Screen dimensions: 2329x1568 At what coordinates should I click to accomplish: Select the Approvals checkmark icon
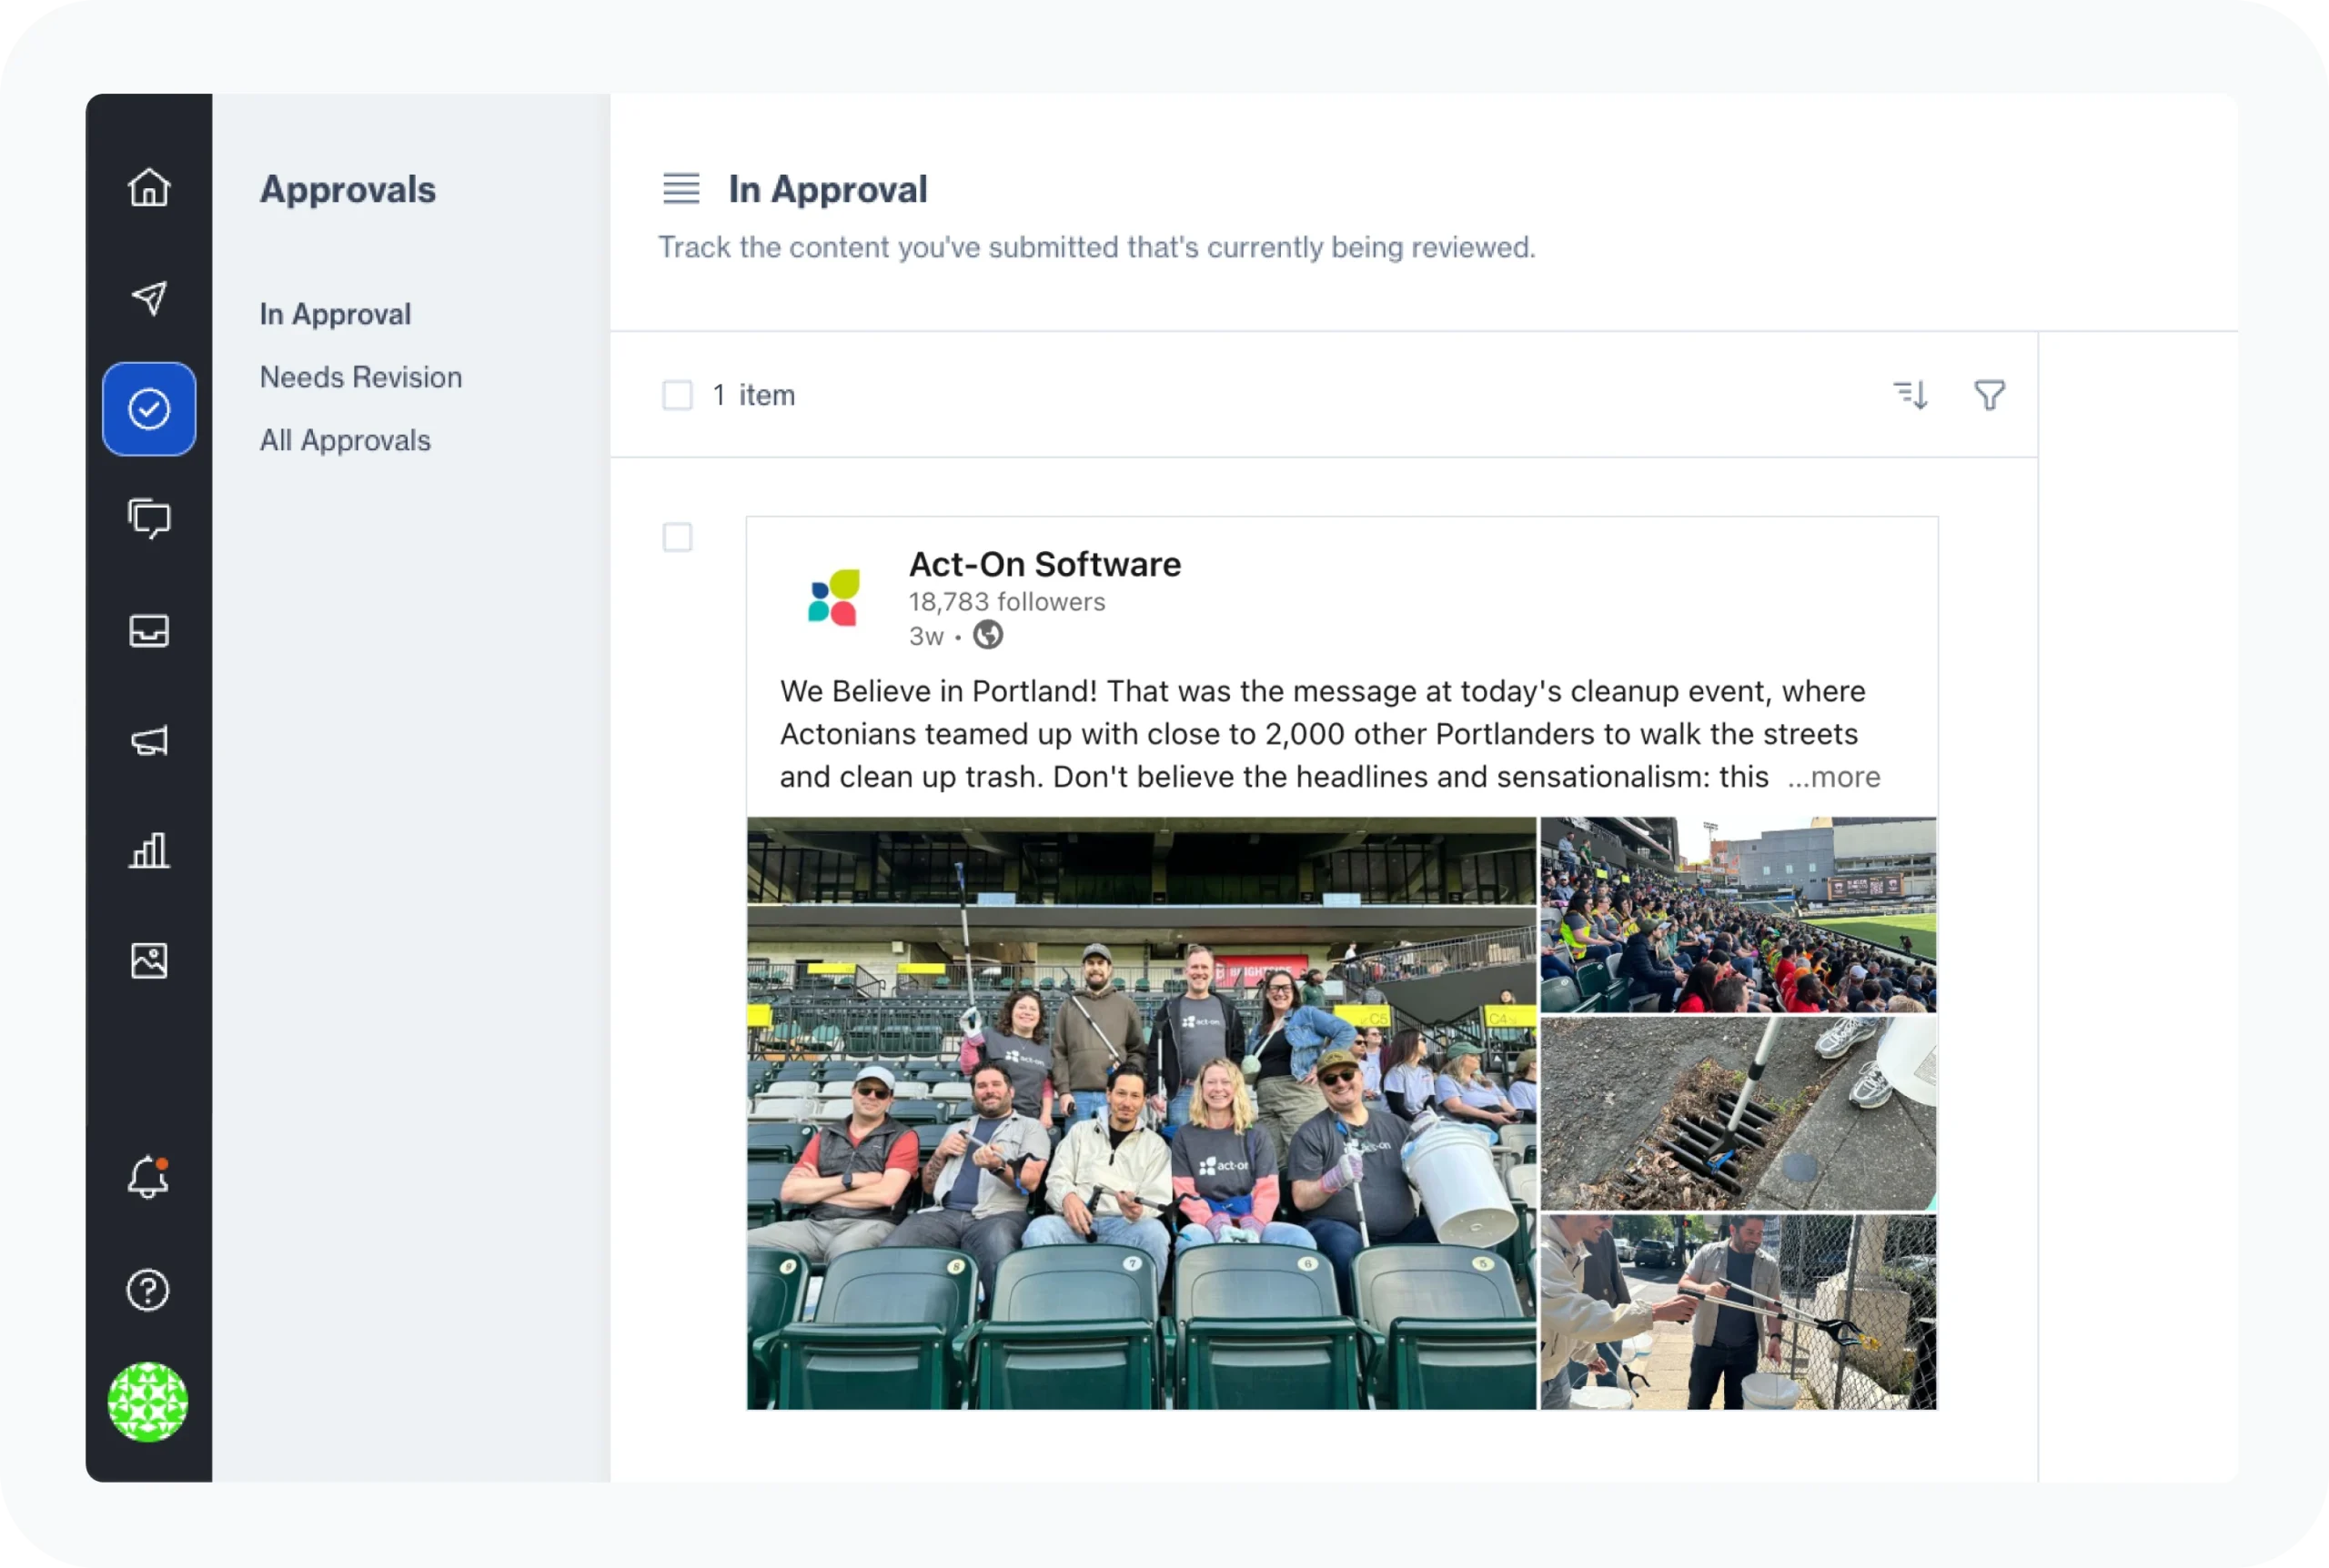(x=149, y=409)
